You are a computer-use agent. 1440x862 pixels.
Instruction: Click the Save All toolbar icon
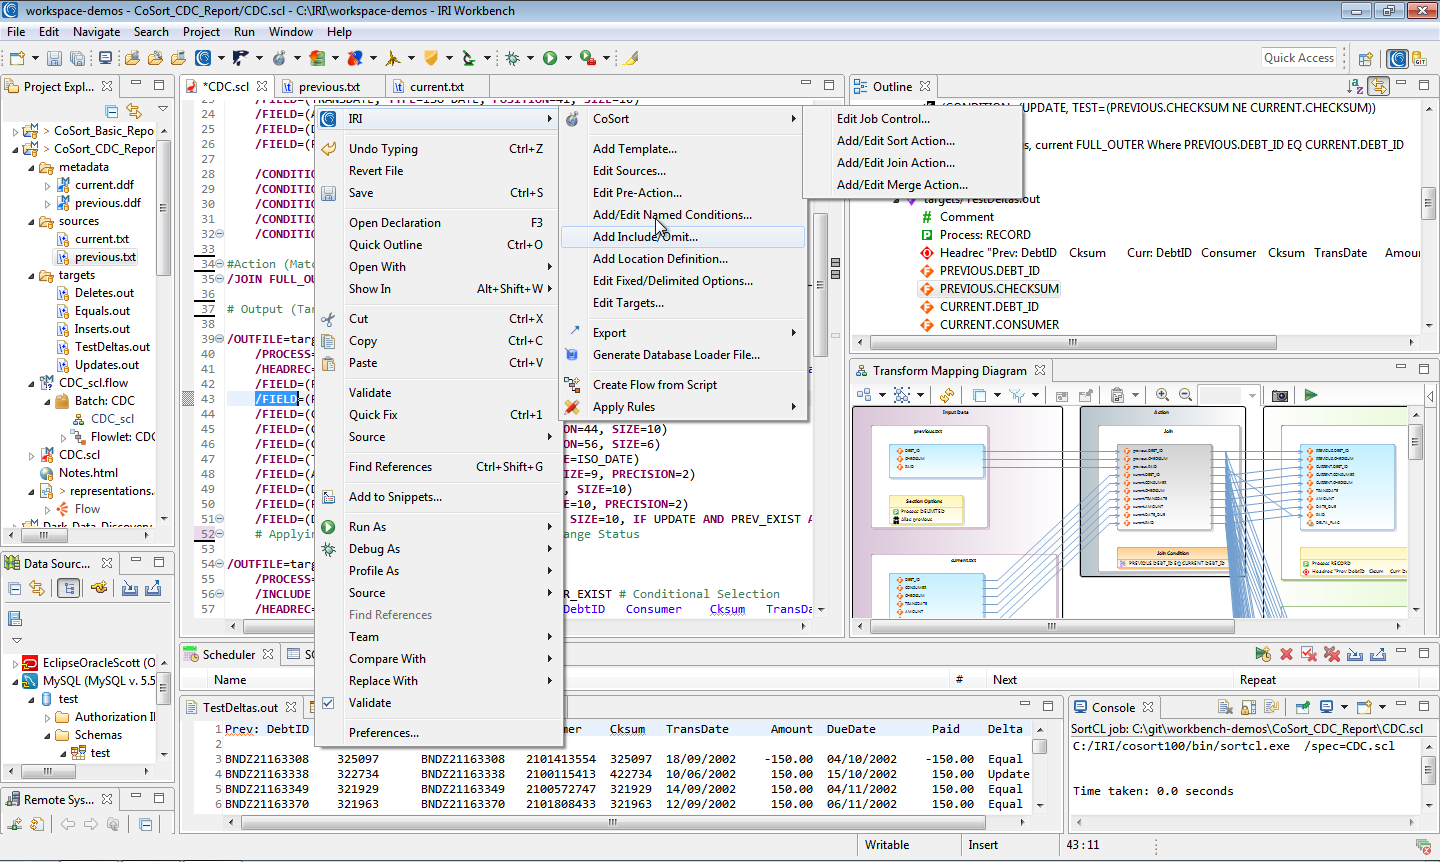77,59
